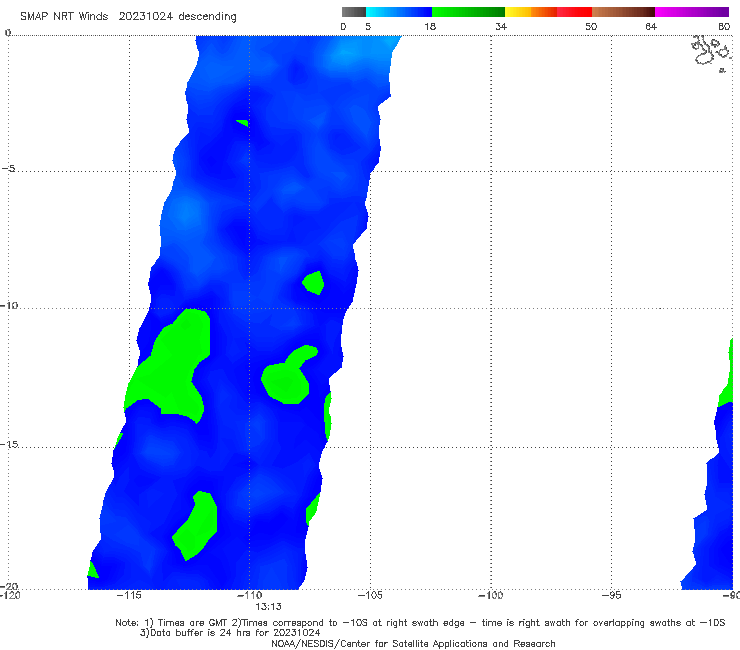740x650 pixels.
Task: Click the colorbar label '50'
Action: click(591, 26)
